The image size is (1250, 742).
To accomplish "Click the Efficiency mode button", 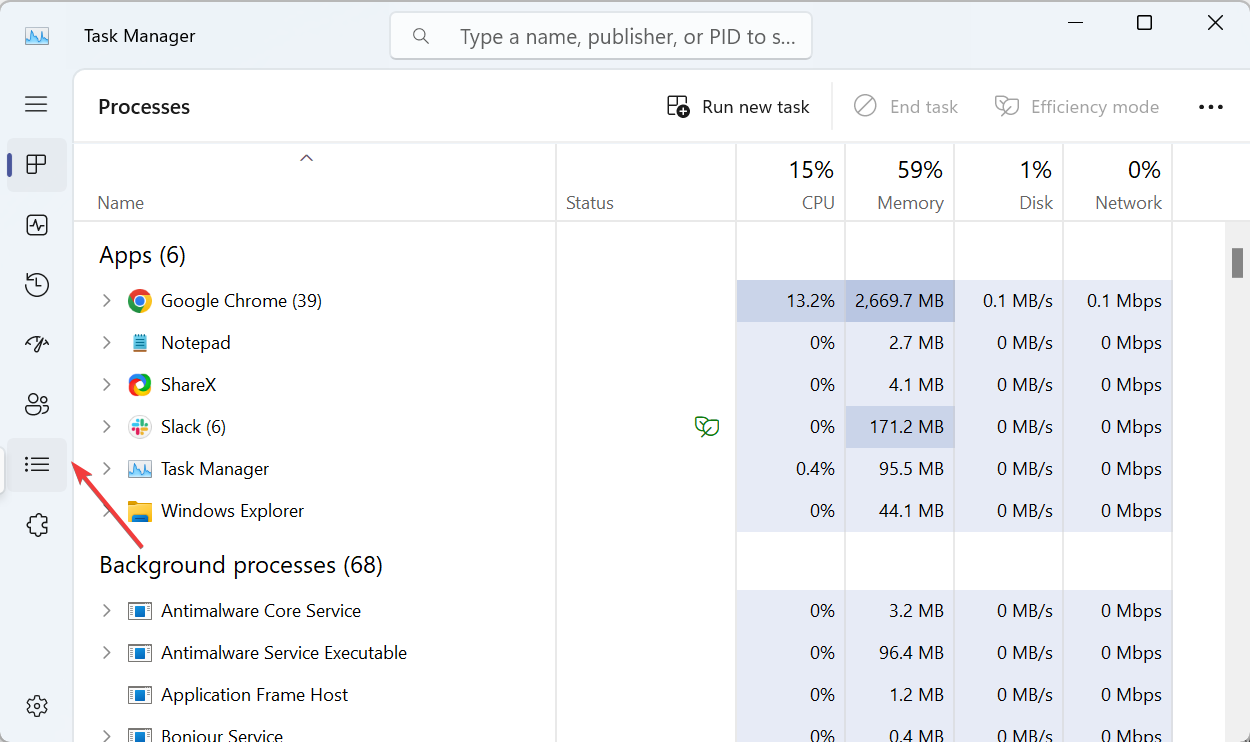I will (x=1076, y=107).
